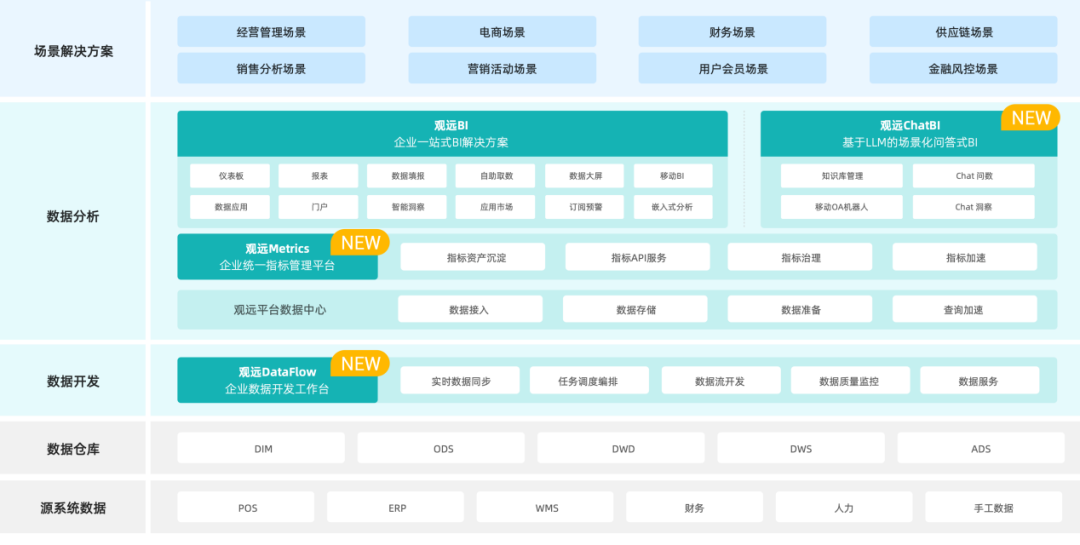Click the ODS warehouse layer box
The height and width of the screenshot is (545, 1080).
pos(441,448)
